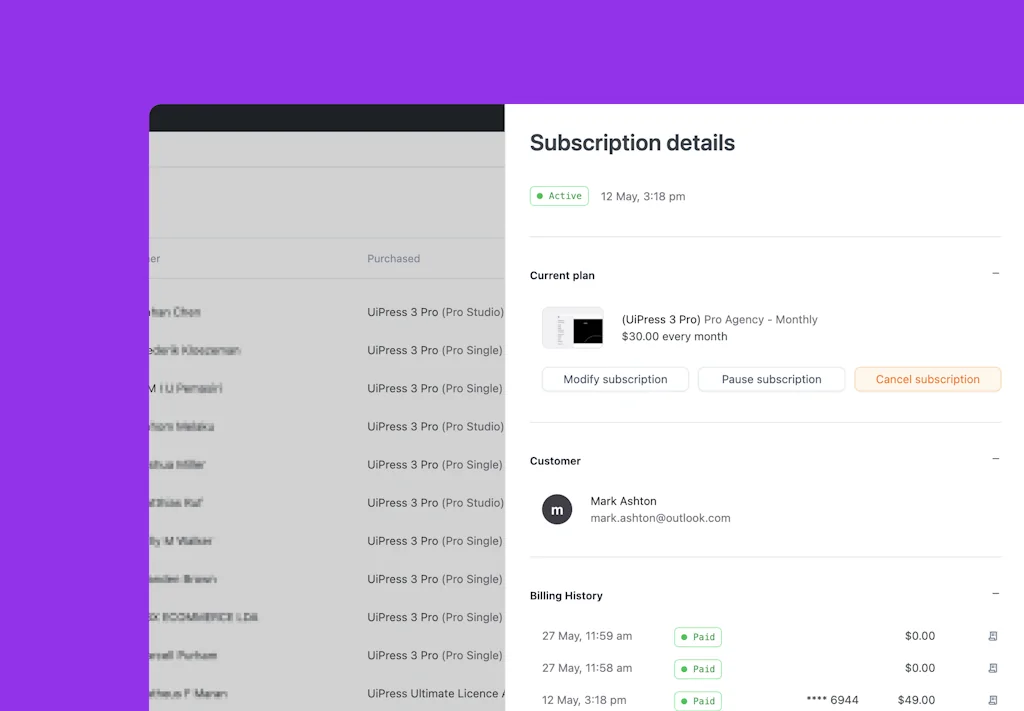
Task: Click the Paid badge for 27 May, 11:59 am
Action: 698,637
